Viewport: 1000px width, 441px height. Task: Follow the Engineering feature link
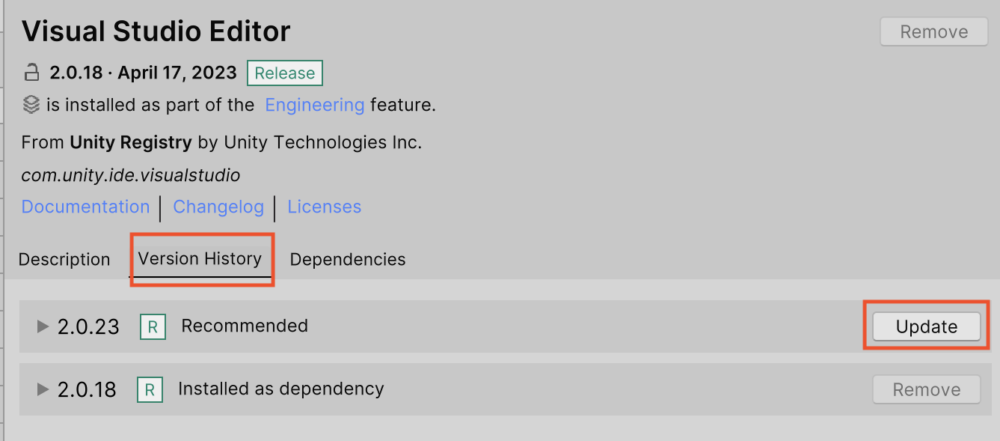(314, 105)
